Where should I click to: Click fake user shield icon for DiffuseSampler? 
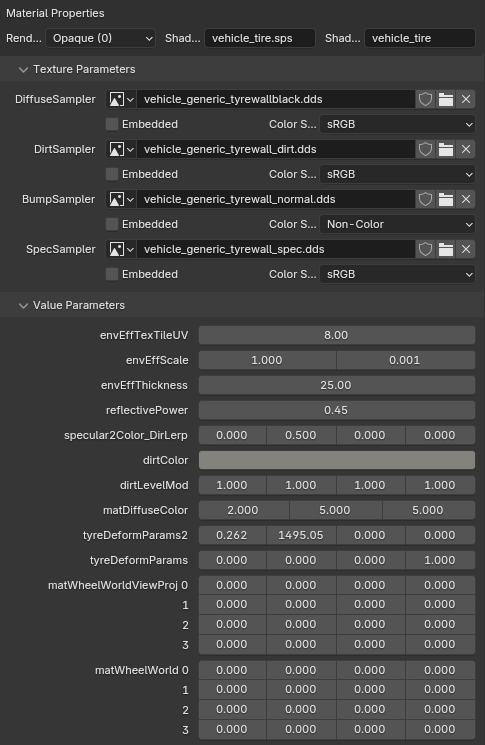pyautogui.click(x=425, y=99)
